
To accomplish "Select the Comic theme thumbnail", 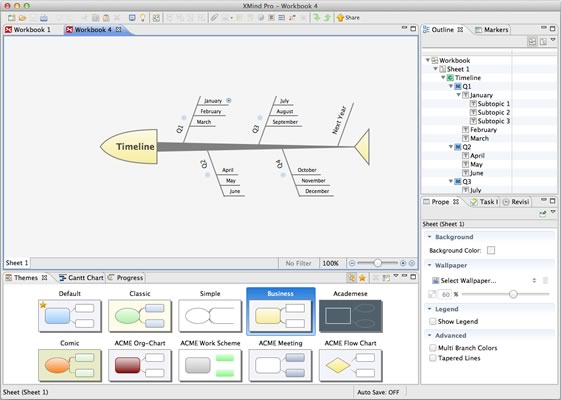I will tap(70, 365).
